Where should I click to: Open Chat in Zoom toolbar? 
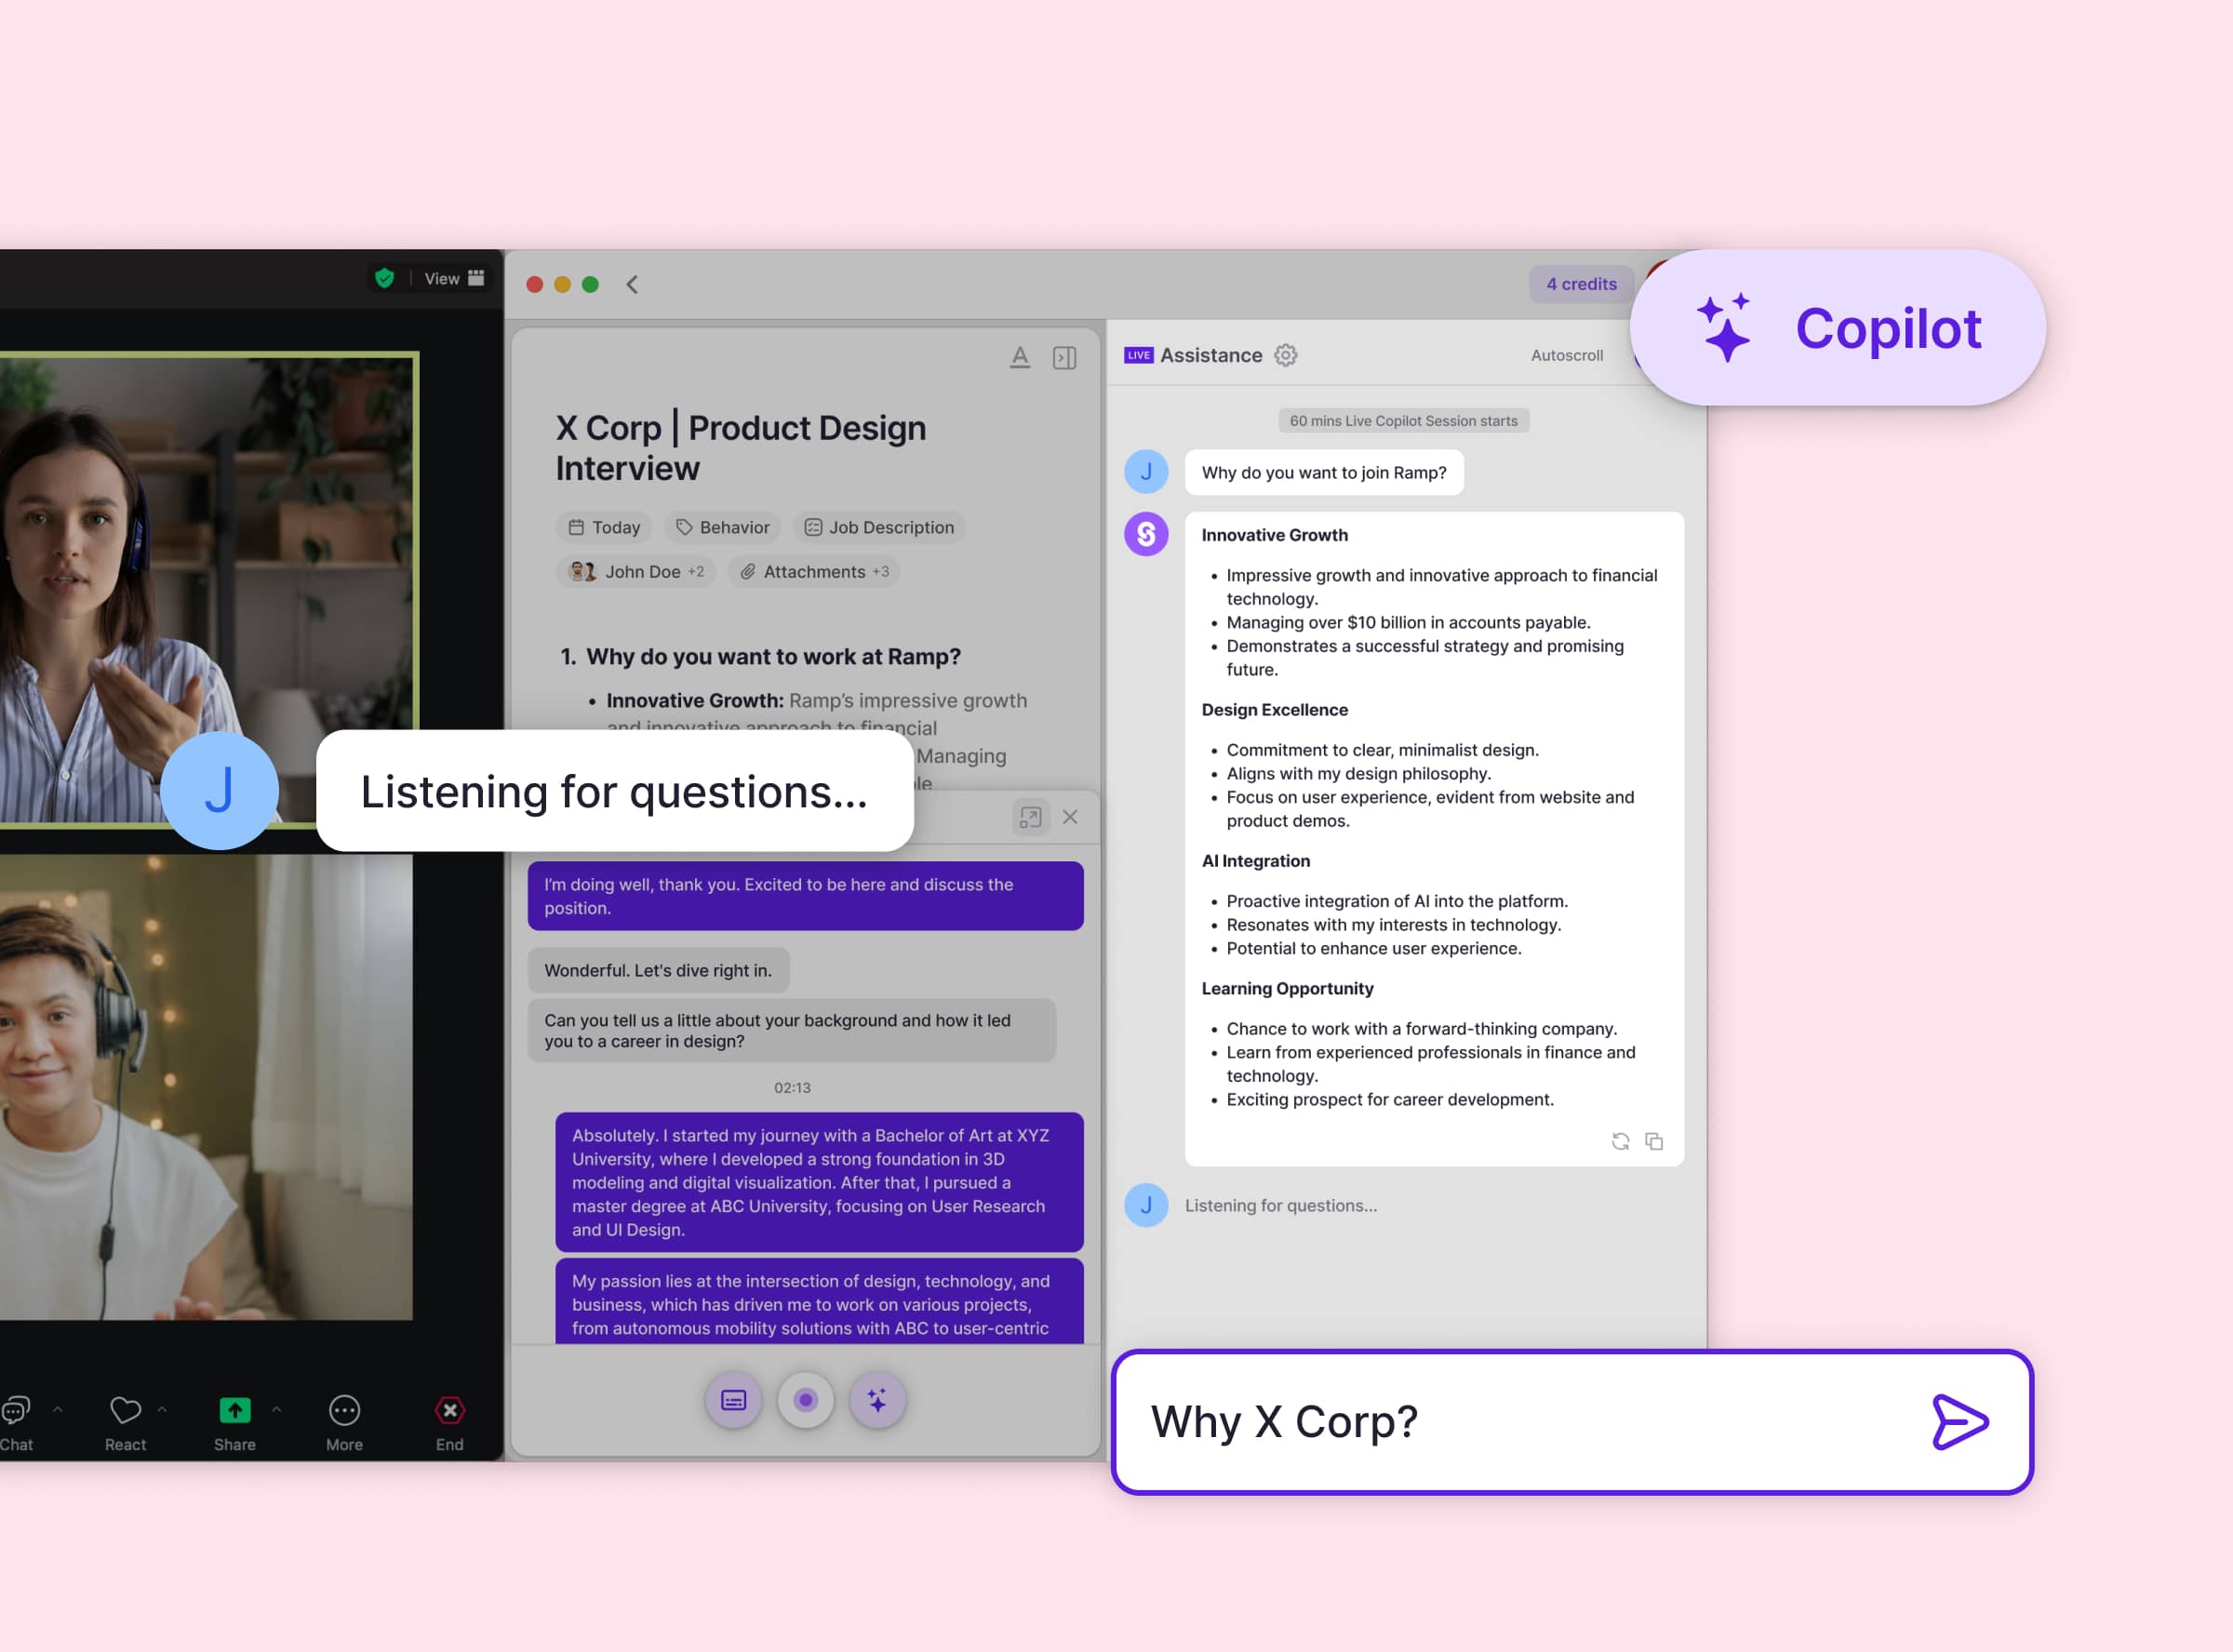point(16,1422)
